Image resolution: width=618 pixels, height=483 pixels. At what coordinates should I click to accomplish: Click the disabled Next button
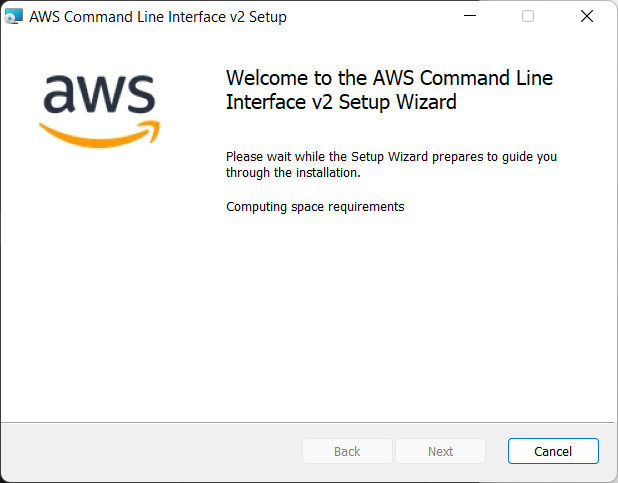(440, 451)
